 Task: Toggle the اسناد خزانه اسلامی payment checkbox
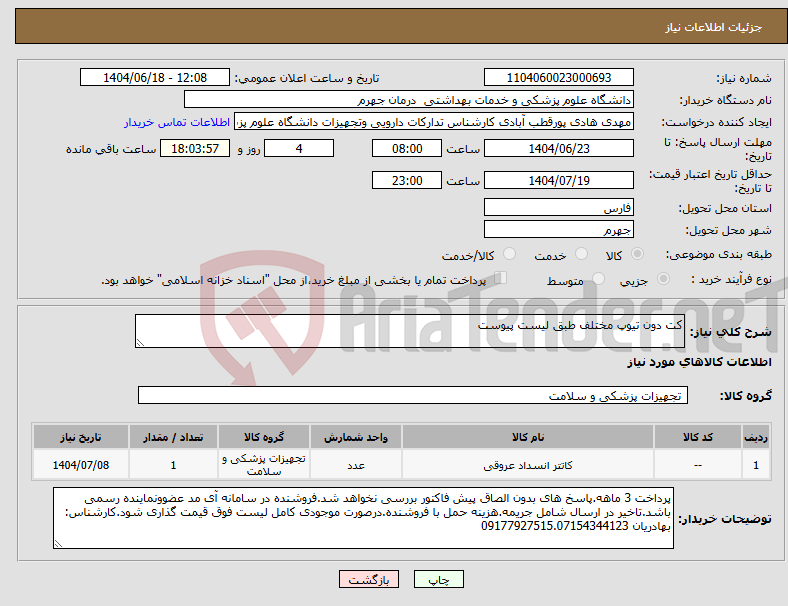pos(500,278)
